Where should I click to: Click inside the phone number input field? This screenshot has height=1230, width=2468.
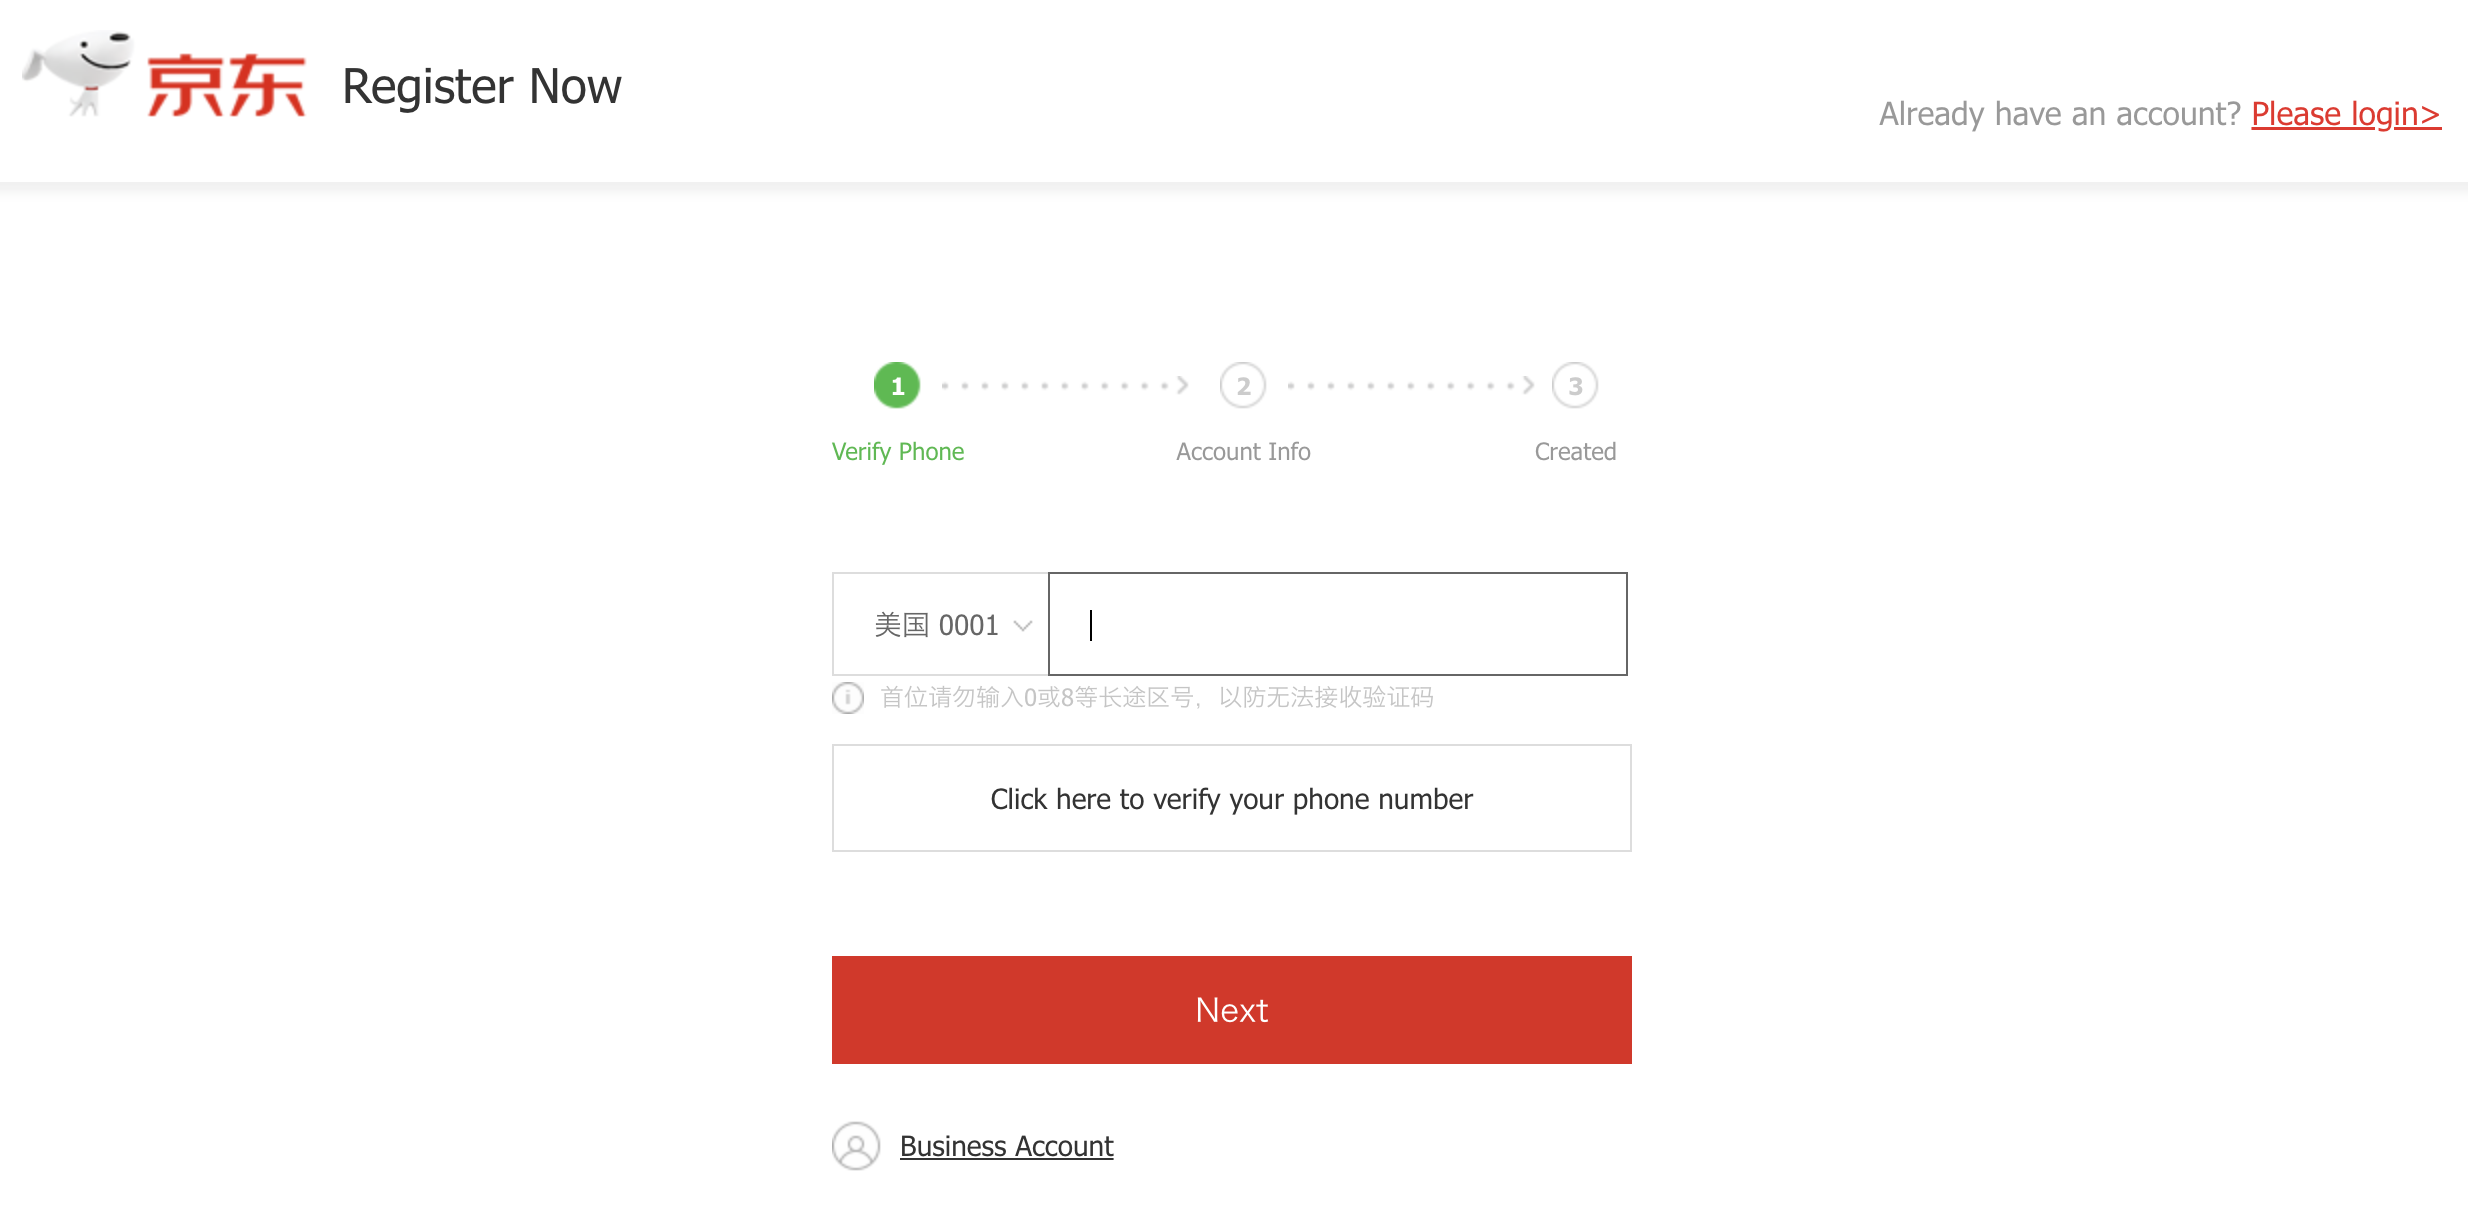pyautogui.click(x=1337, y=624)
